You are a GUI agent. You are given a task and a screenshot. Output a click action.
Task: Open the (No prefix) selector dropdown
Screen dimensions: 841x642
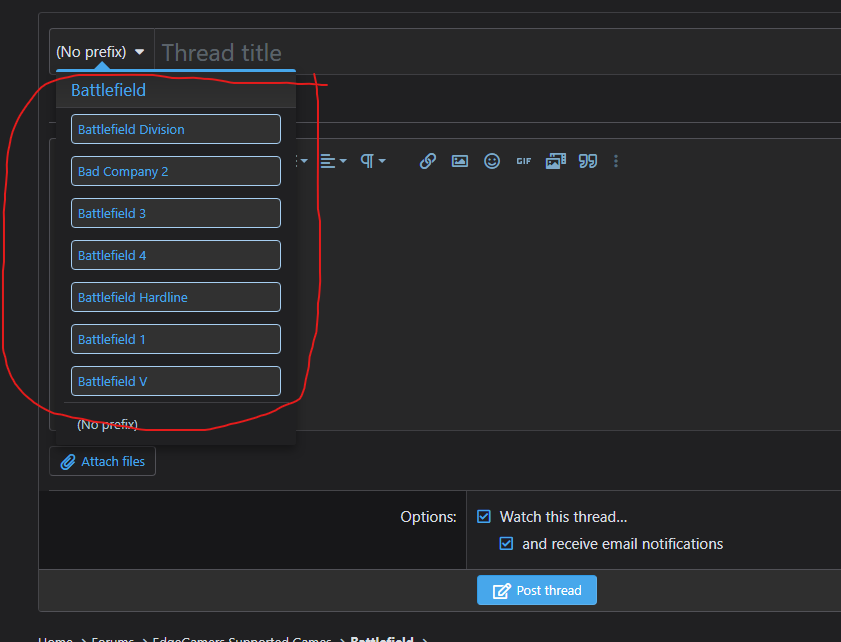[x=101, y=51]
